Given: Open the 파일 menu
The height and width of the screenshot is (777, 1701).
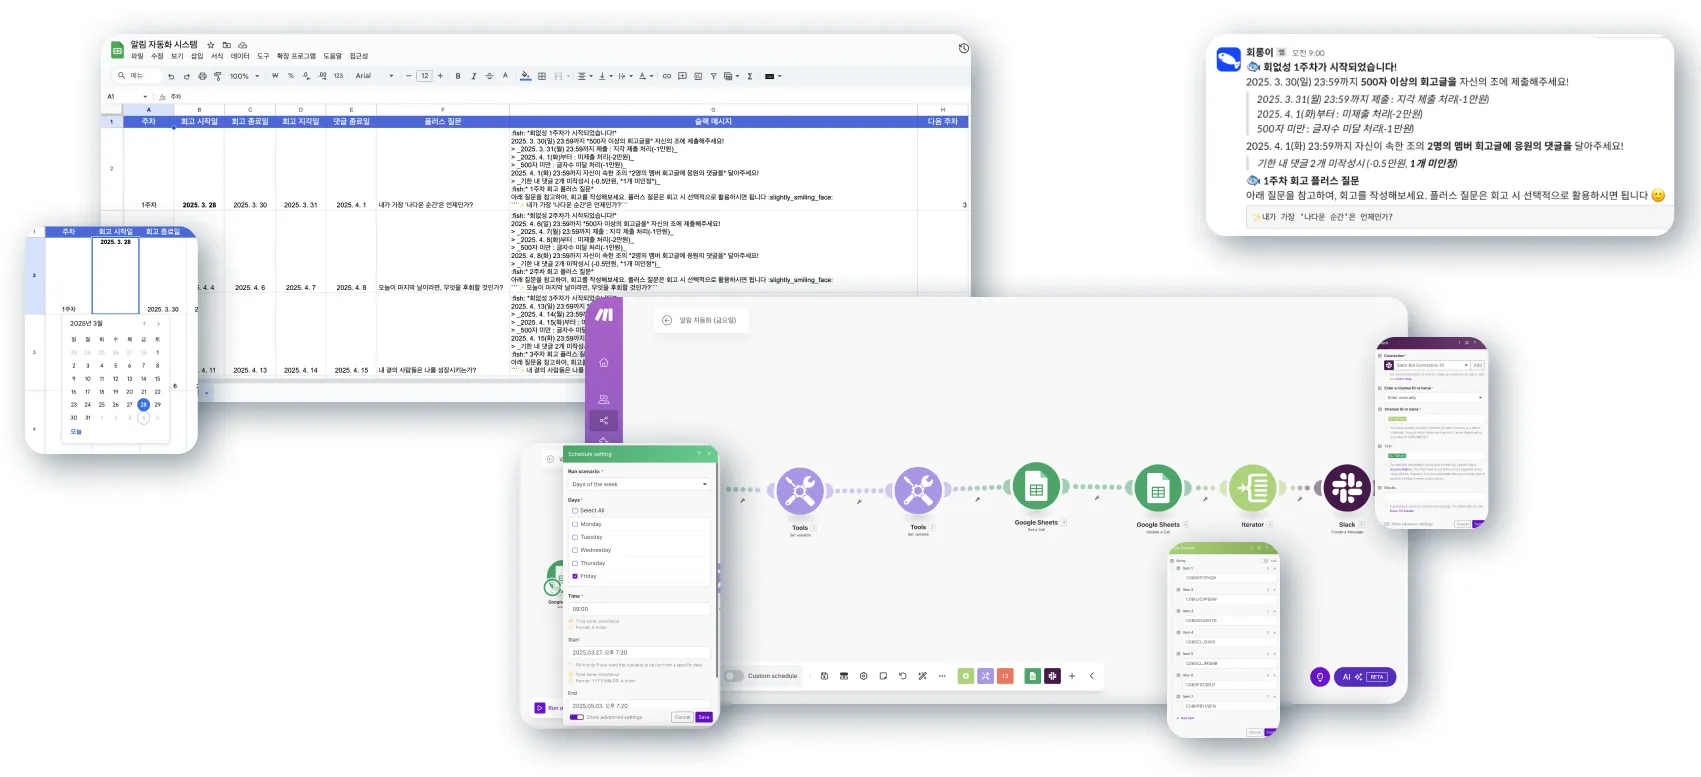Looking at the screenshot, I should pyautogui.click(x=137, y=56).
